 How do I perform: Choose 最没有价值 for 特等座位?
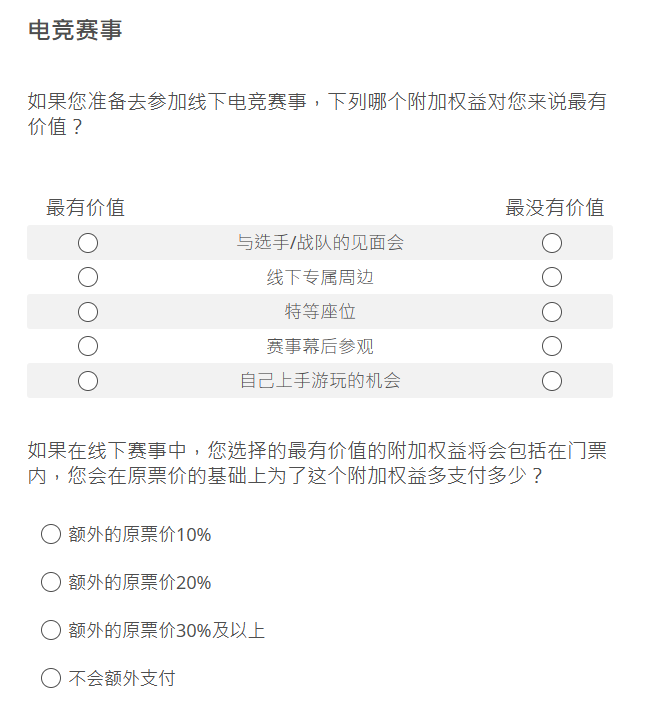coord(552,312)
